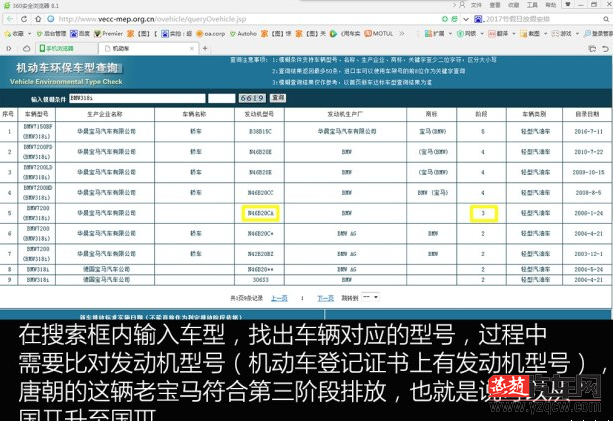Image resolution: width=613 pixels, height=421 pixels.
Task: Open the 收藏 menu in the top menu bar
Action: (x=513, y=5)
